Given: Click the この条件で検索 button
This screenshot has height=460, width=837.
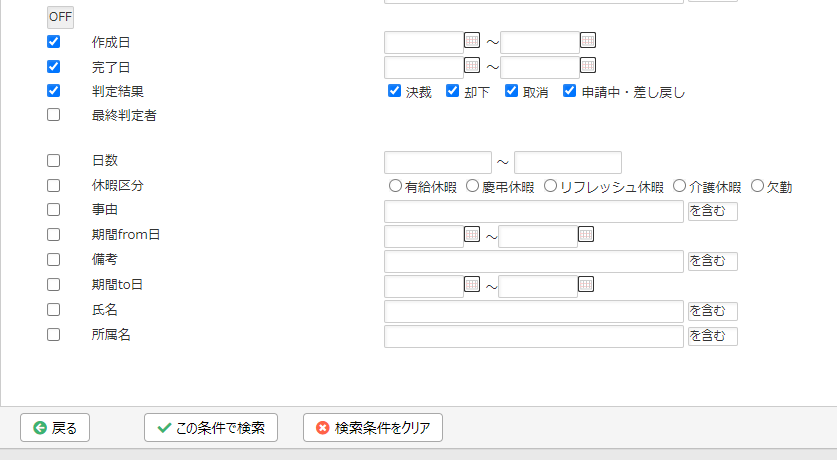Looking at the screenshot, I should [211, 427].
